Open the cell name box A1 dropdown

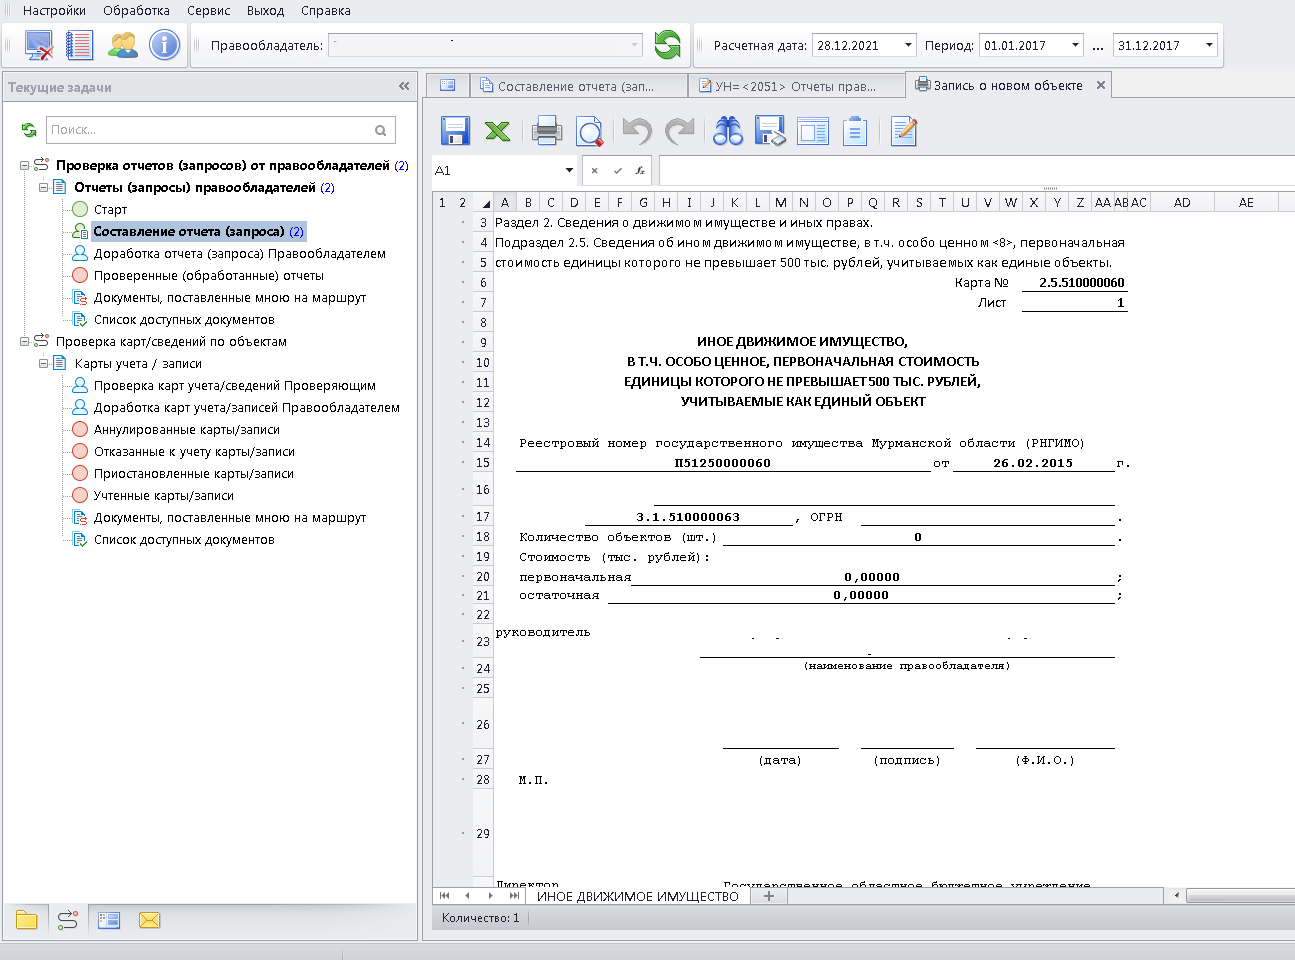click(569, 171)
